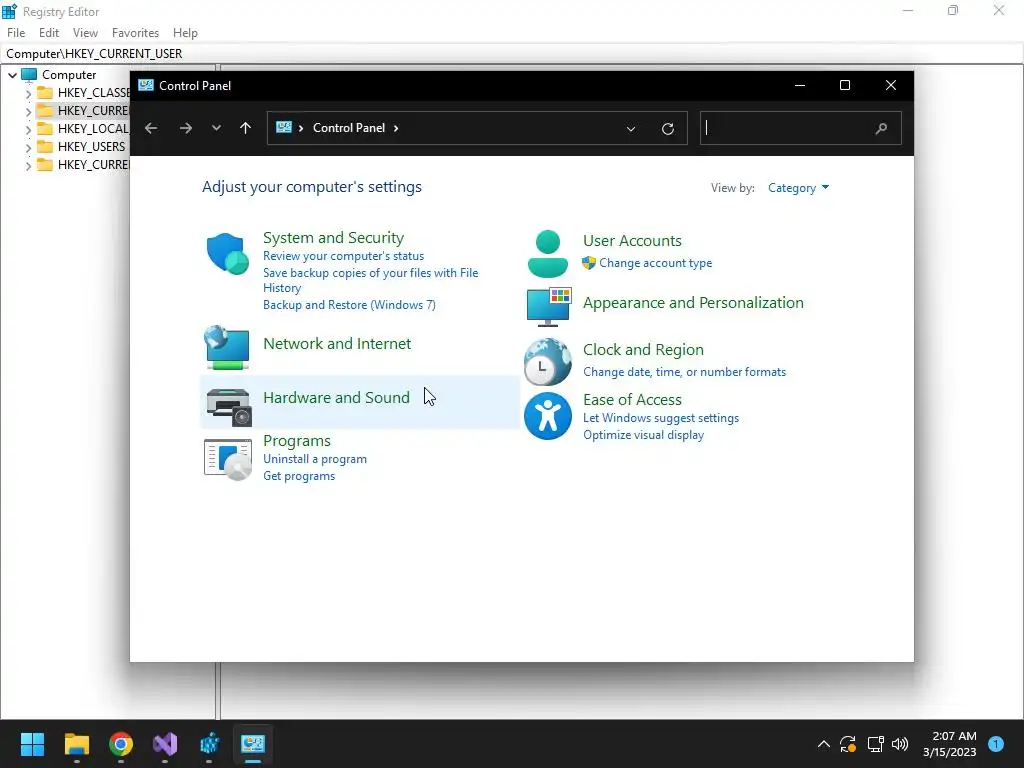Click the Control Panel icon in address bar
Image resolution: width=1024 pixels, height=768 pixels.
point(283,127)
